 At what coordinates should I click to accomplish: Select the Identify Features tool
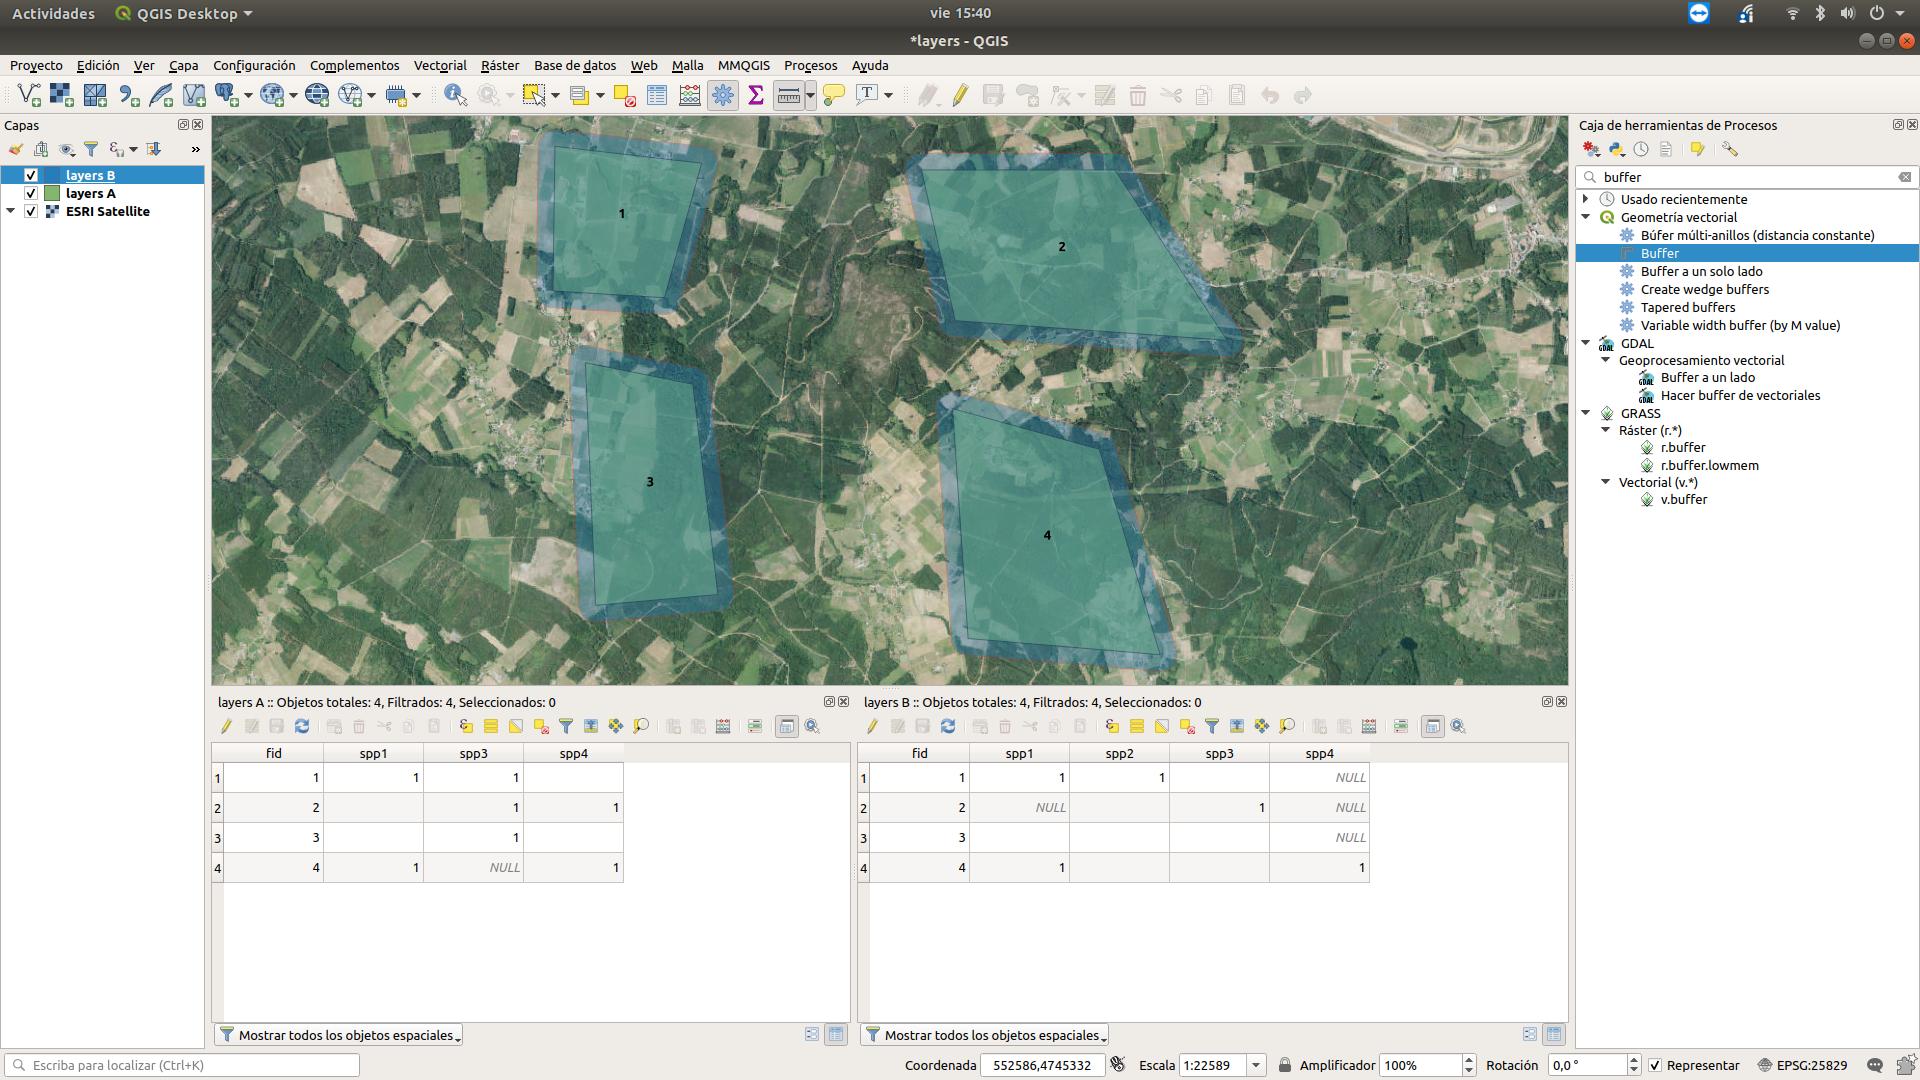pos(455,95)
